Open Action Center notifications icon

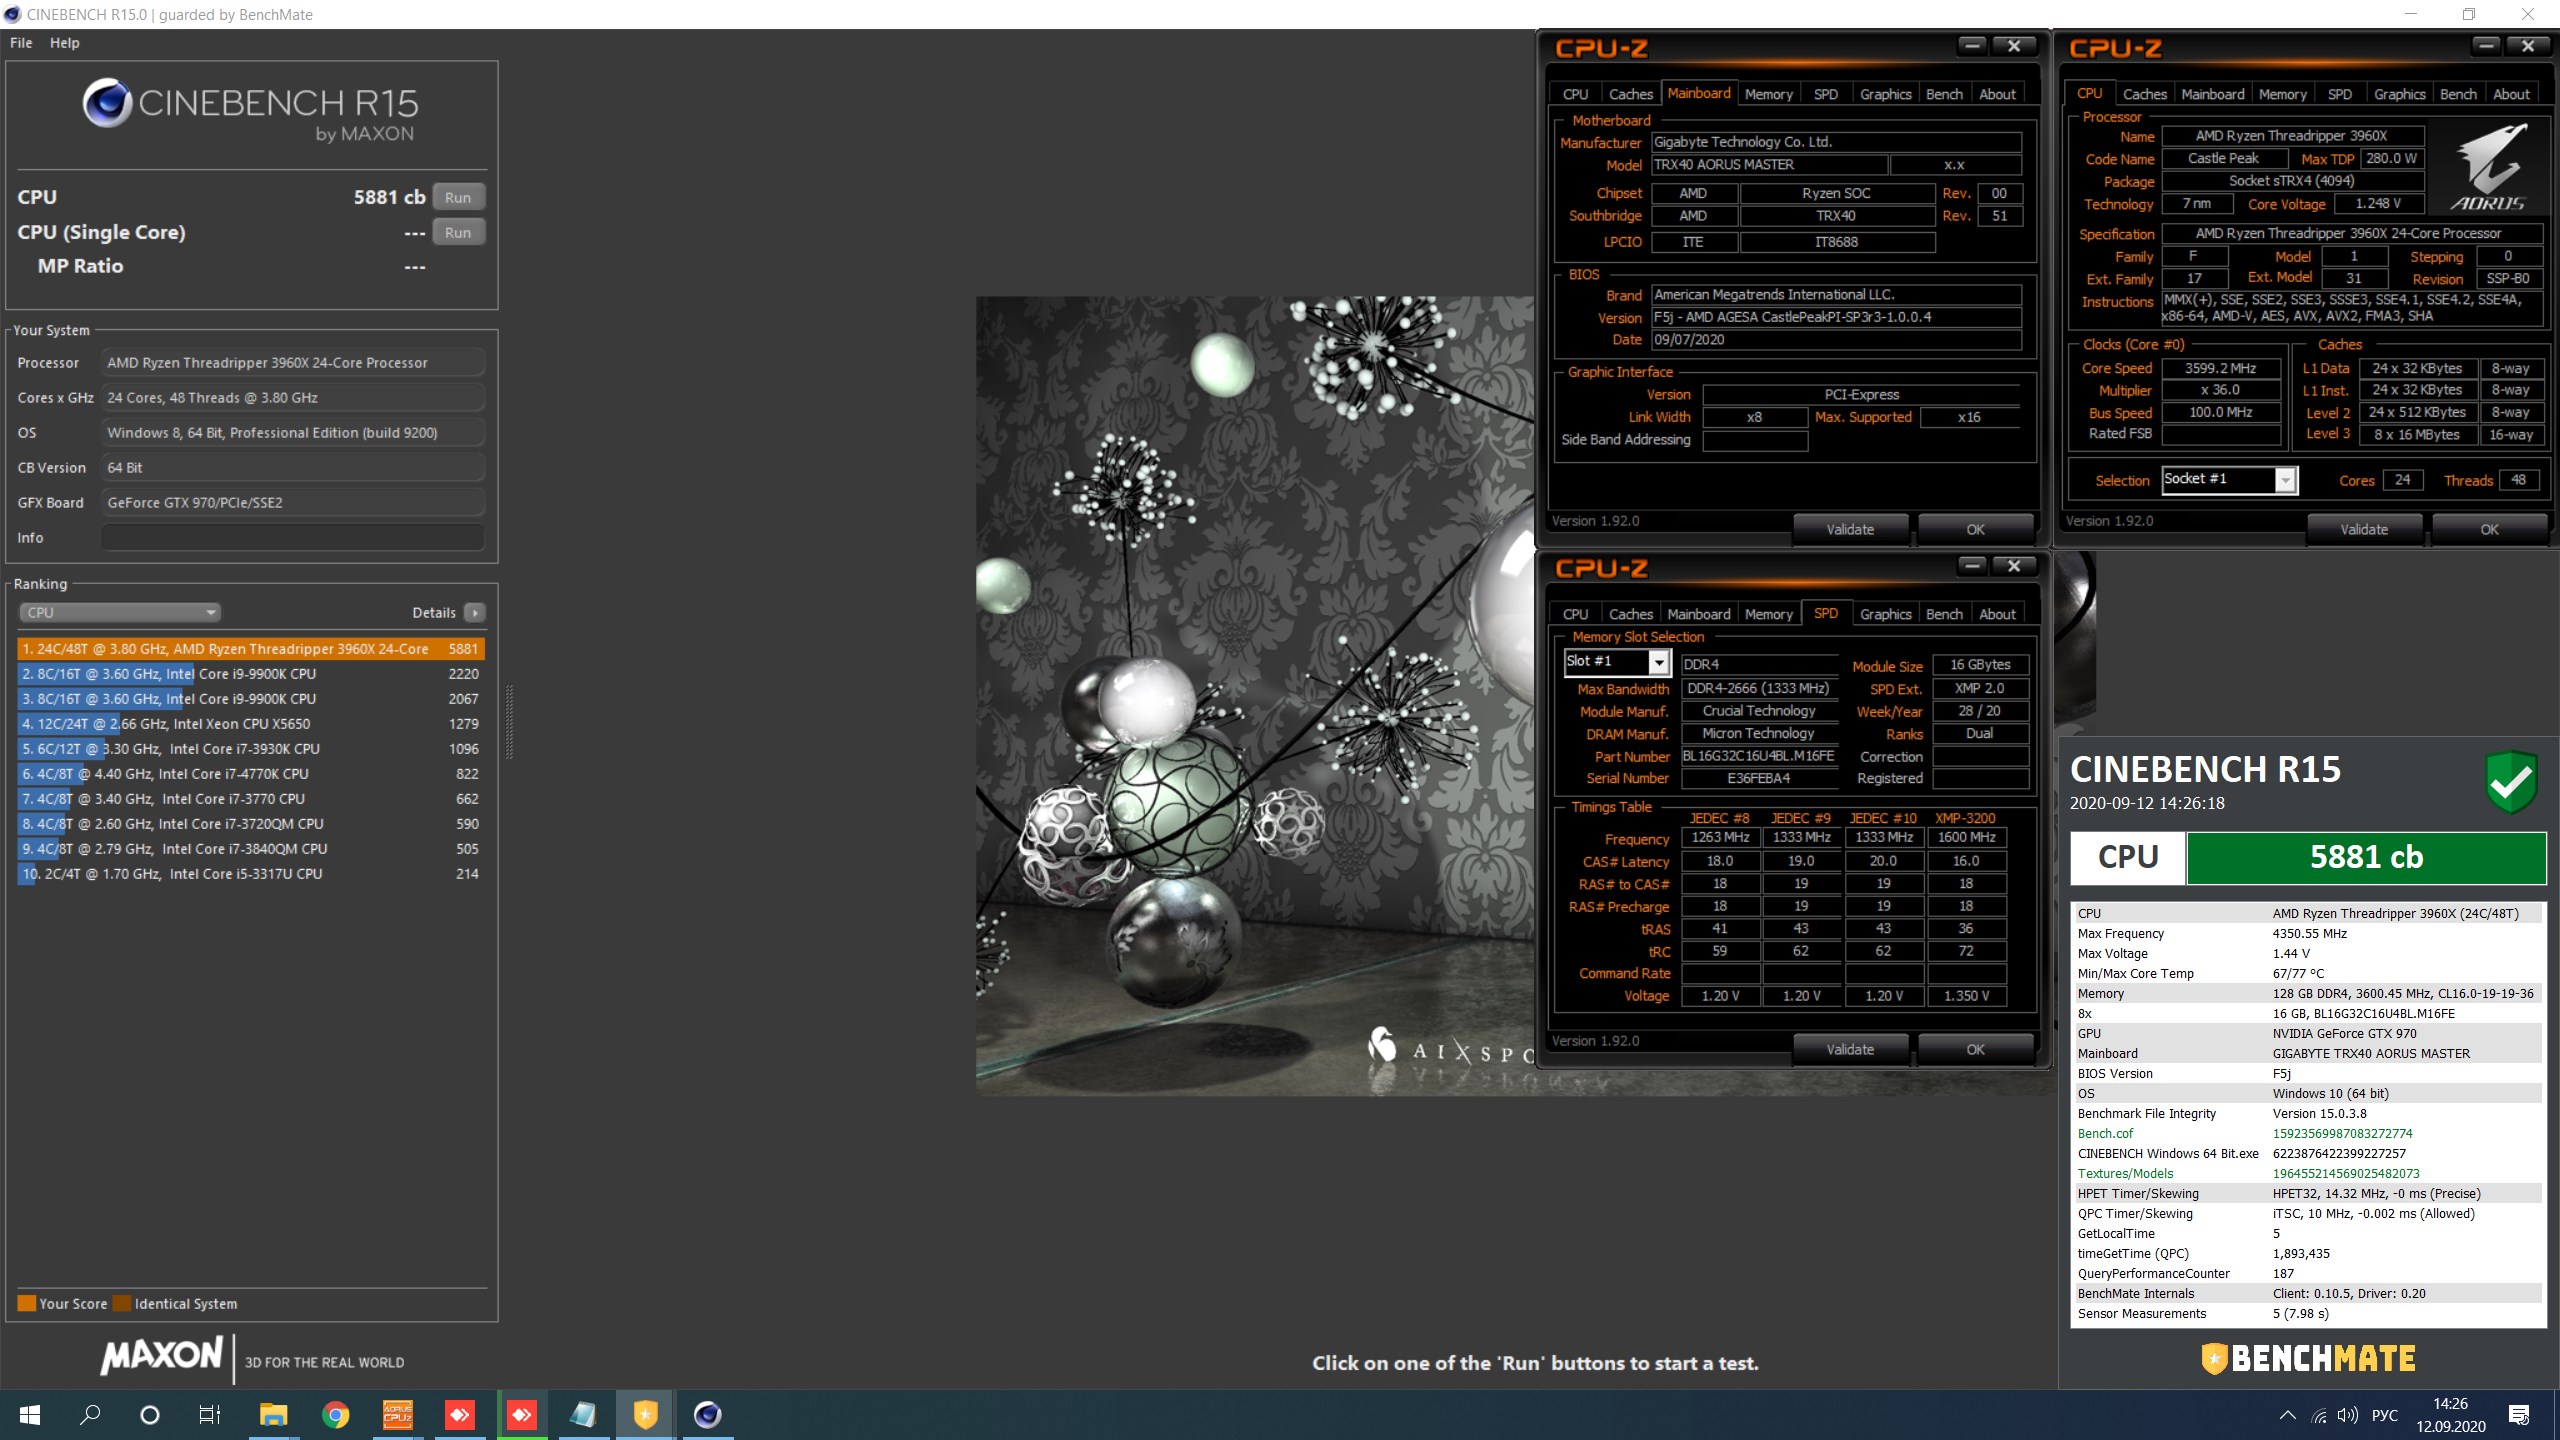pos(2519,1415)
